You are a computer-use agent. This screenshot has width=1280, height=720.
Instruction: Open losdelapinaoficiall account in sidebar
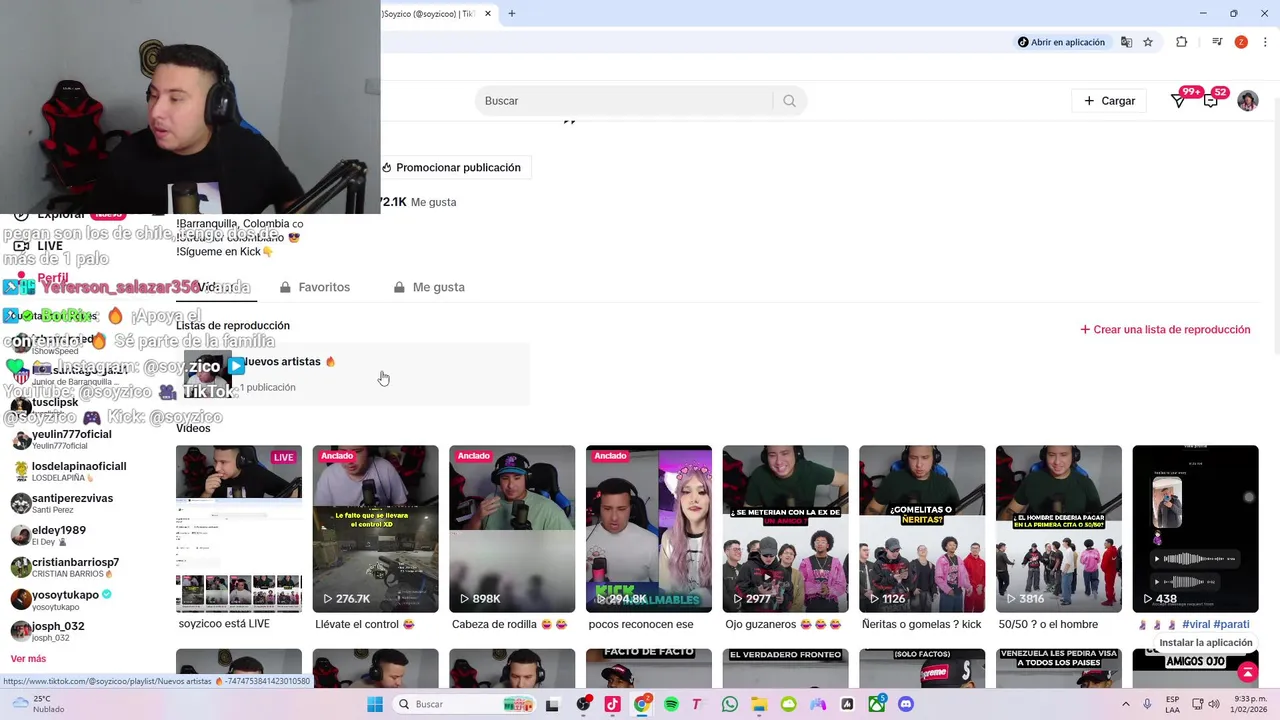(x=70, y=472)
